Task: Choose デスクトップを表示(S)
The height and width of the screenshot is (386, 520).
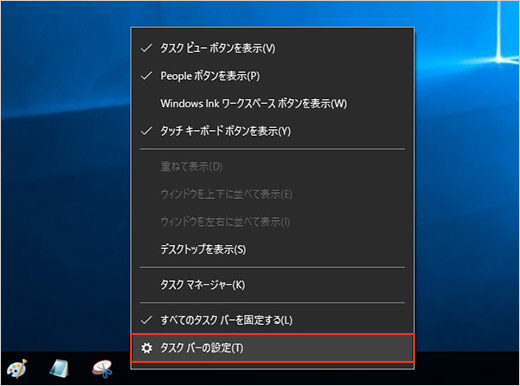Action: [x=272, y=249]
